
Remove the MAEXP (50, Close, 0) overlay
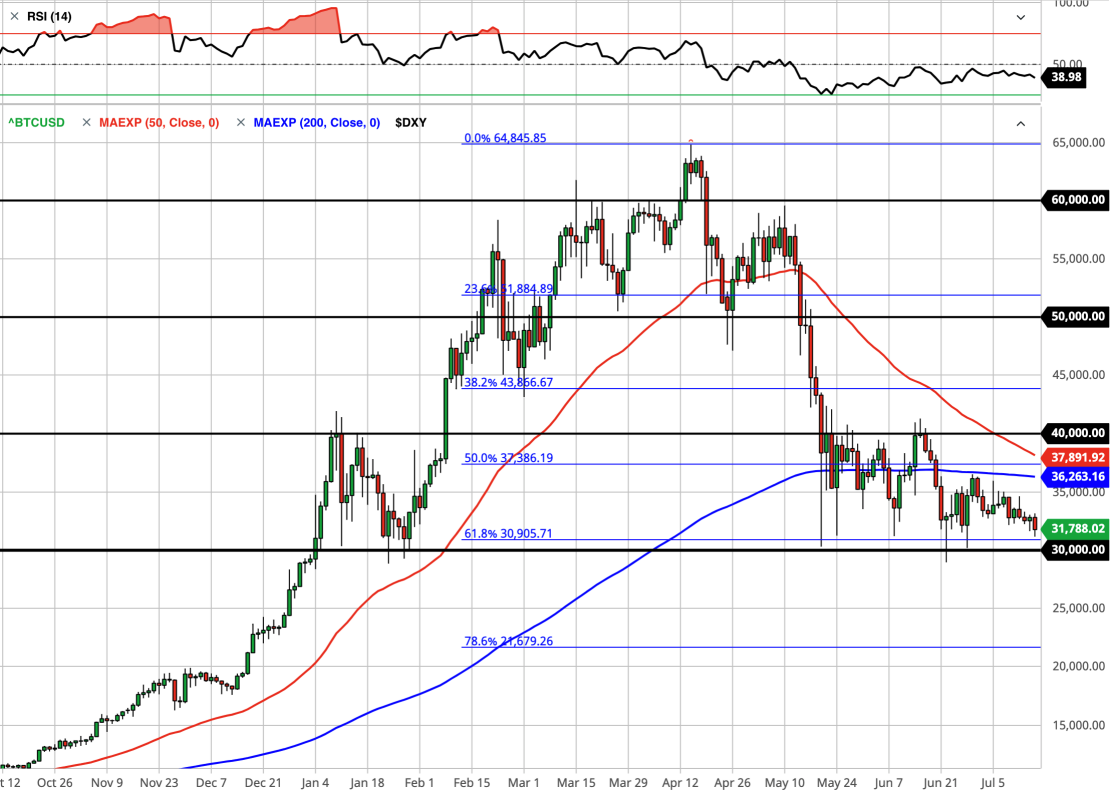coord(86,122)
